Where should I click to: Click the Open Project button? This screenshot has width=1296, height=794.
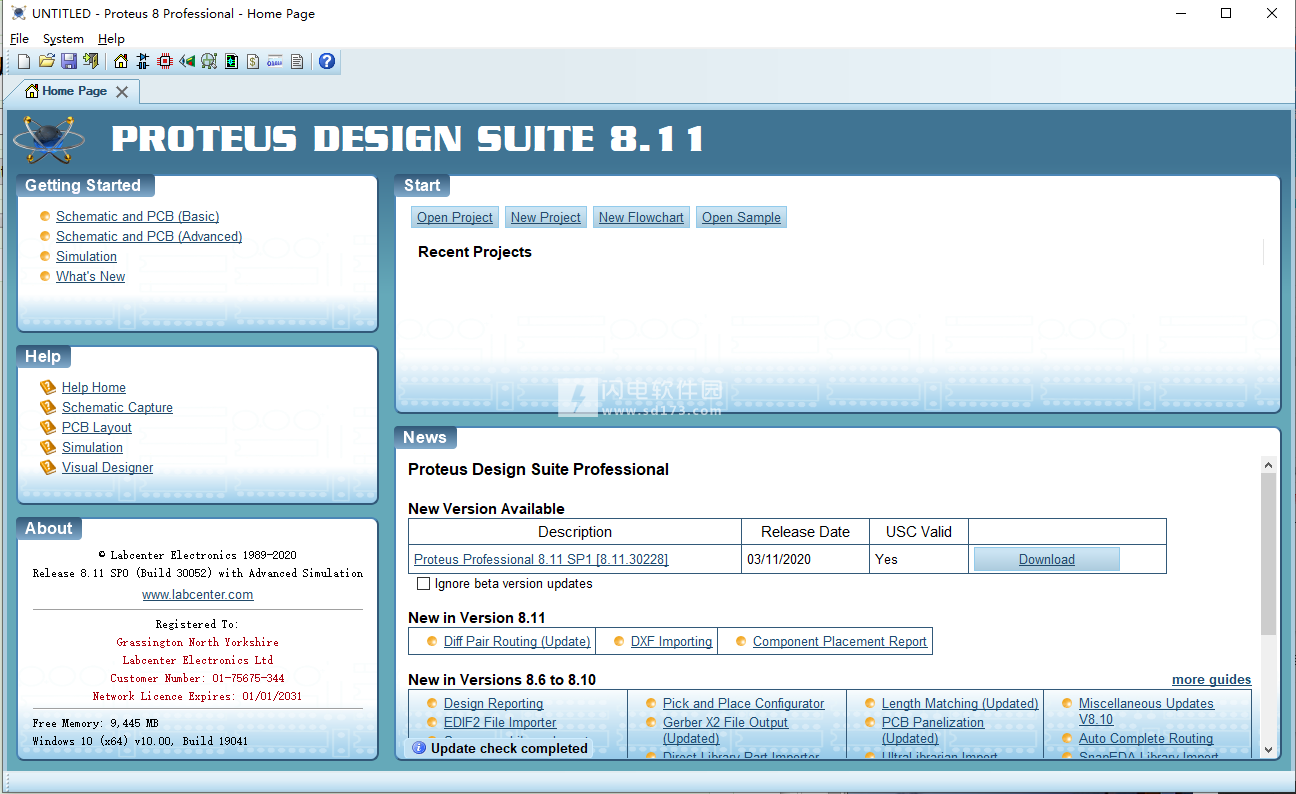[x=455, y=217]
